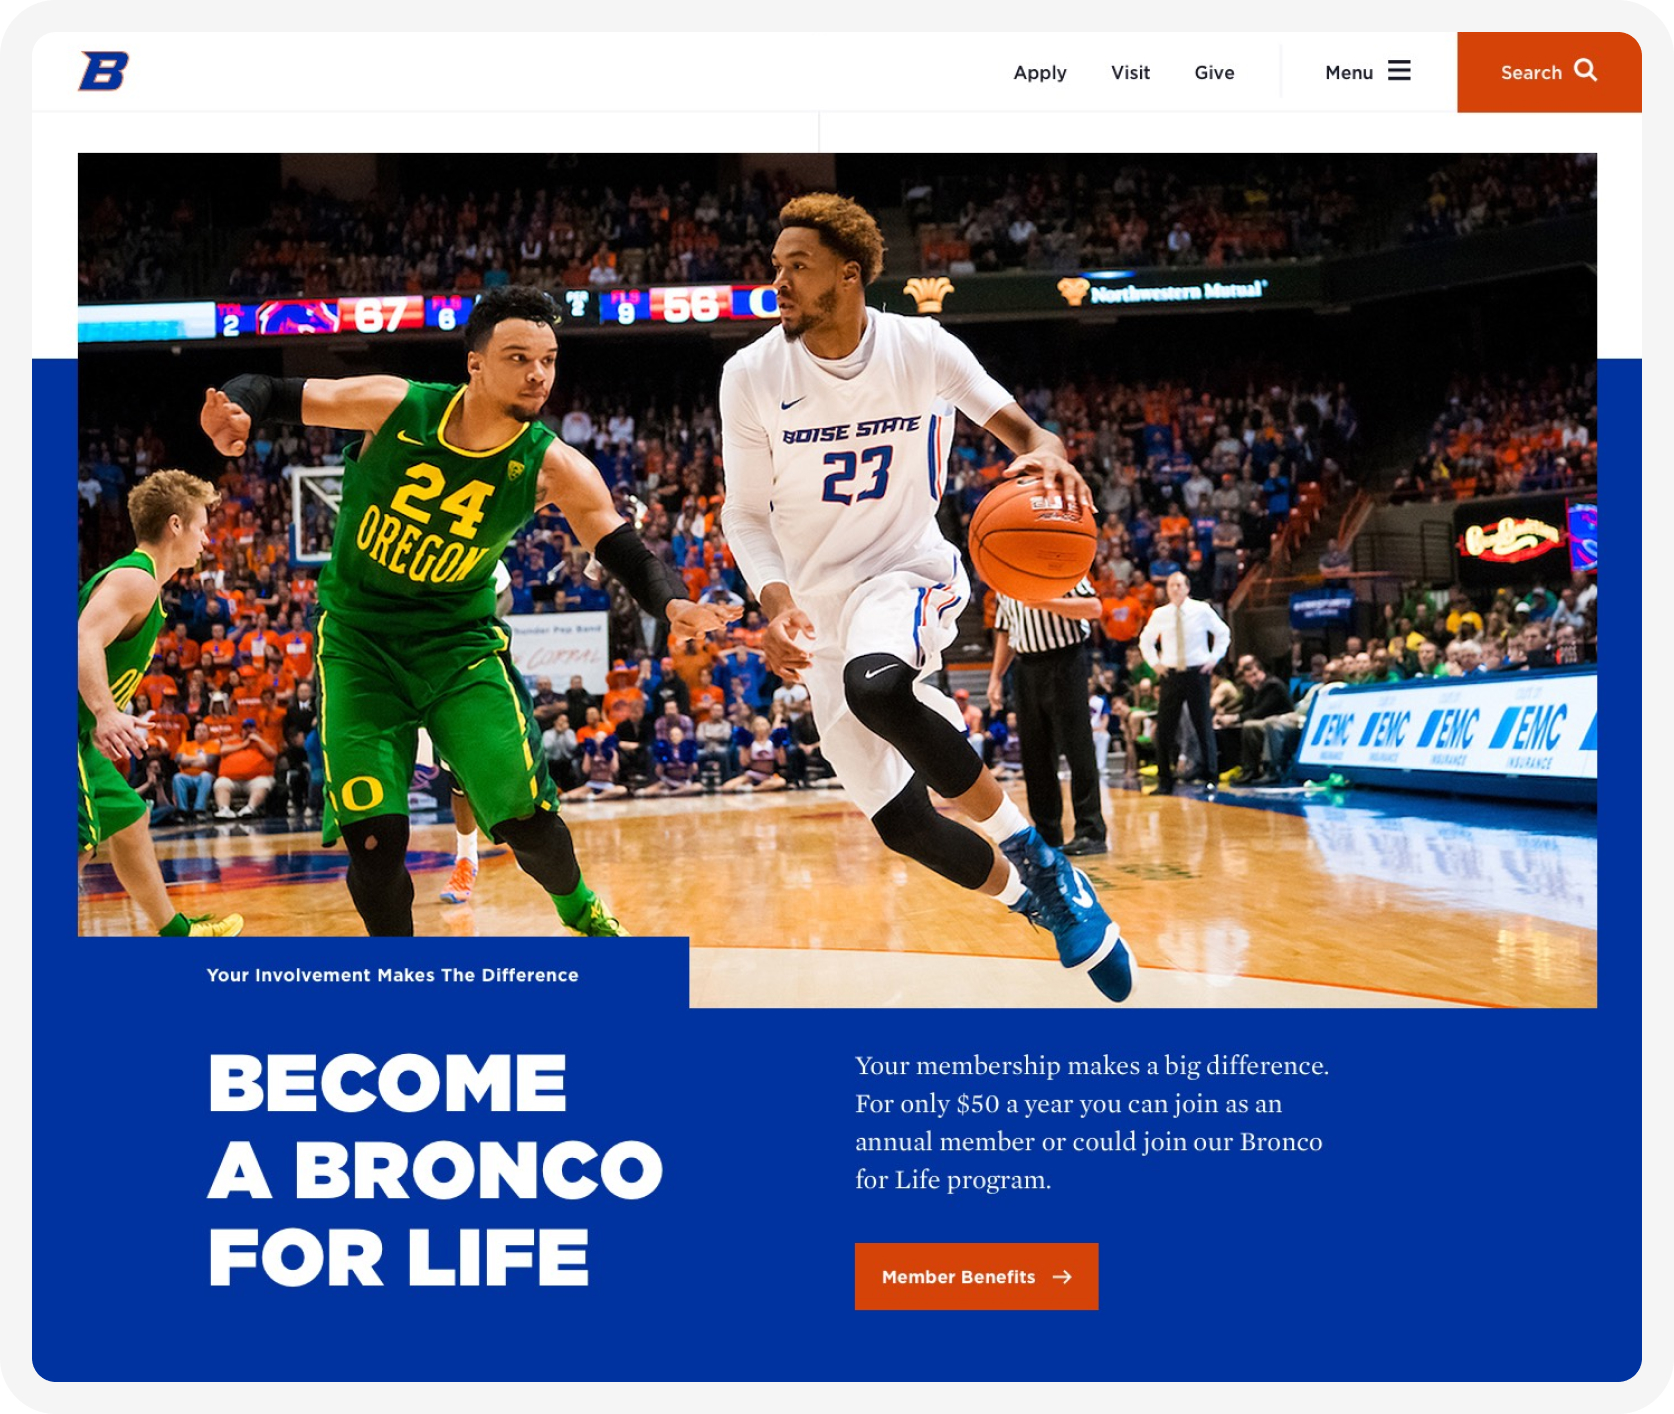
Task: Click the membership description paragraph
Action: (1092, 1122)
